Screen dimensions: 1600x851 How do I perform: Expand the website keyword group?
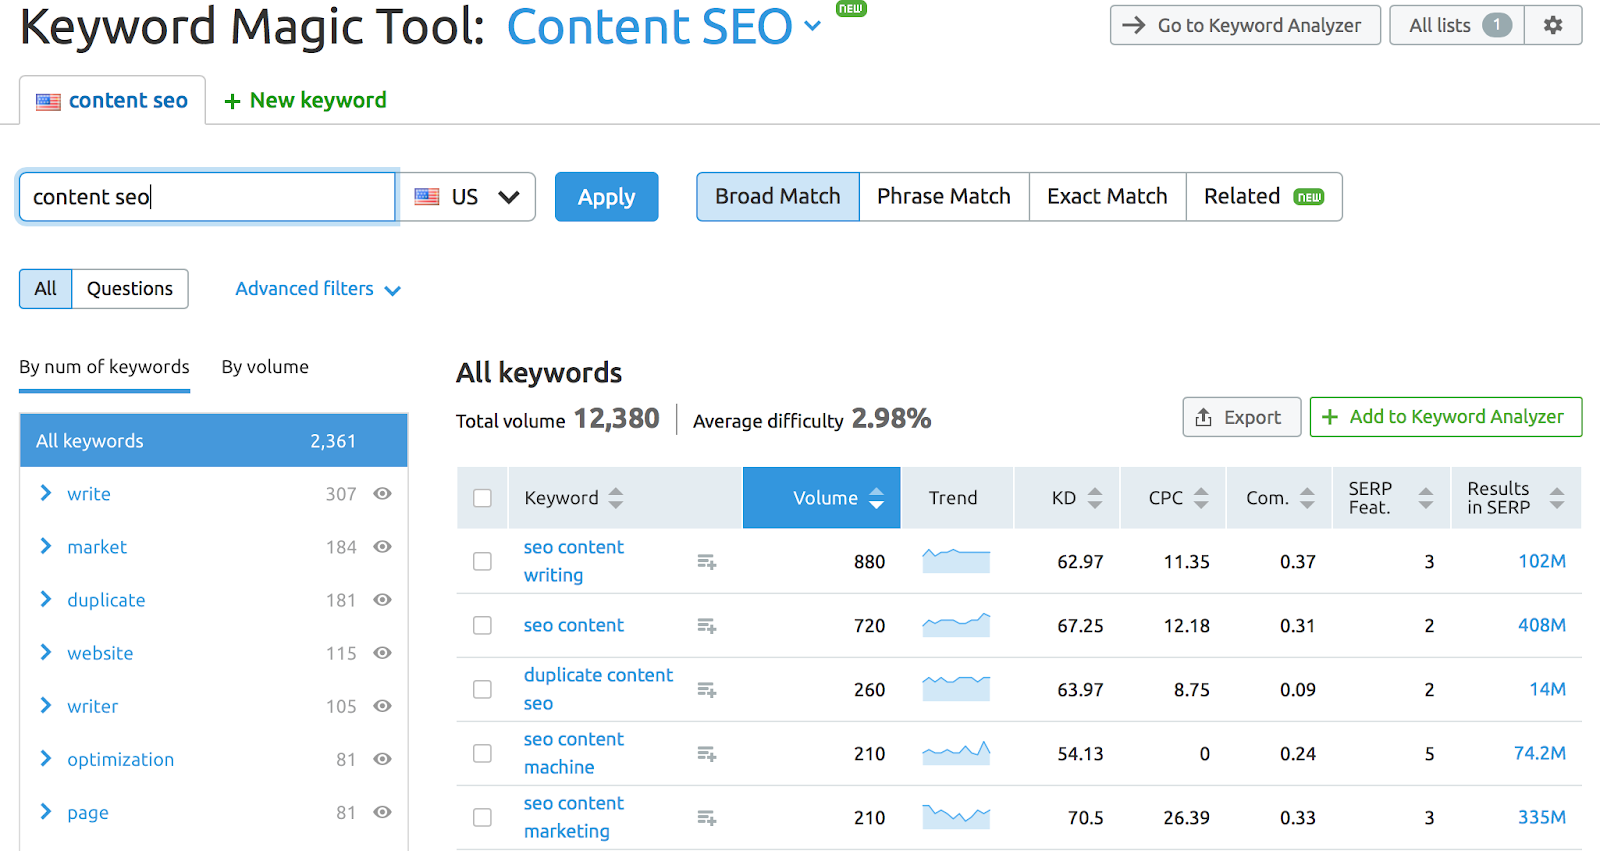click(45, 652)
